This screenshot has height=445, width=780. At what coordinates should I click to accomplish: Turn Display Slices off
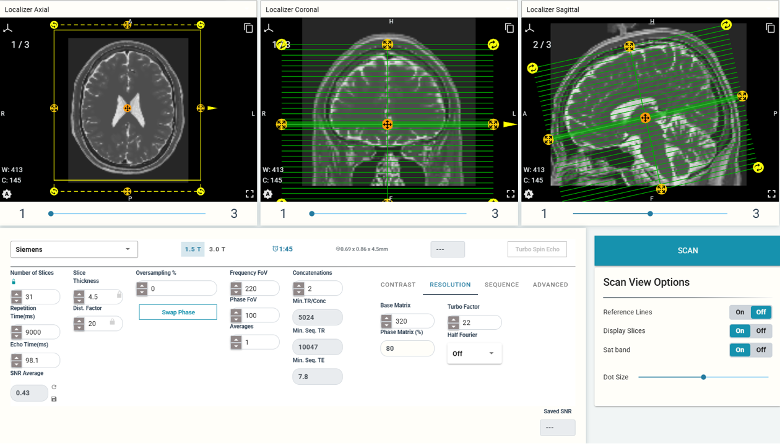[761, 330]
